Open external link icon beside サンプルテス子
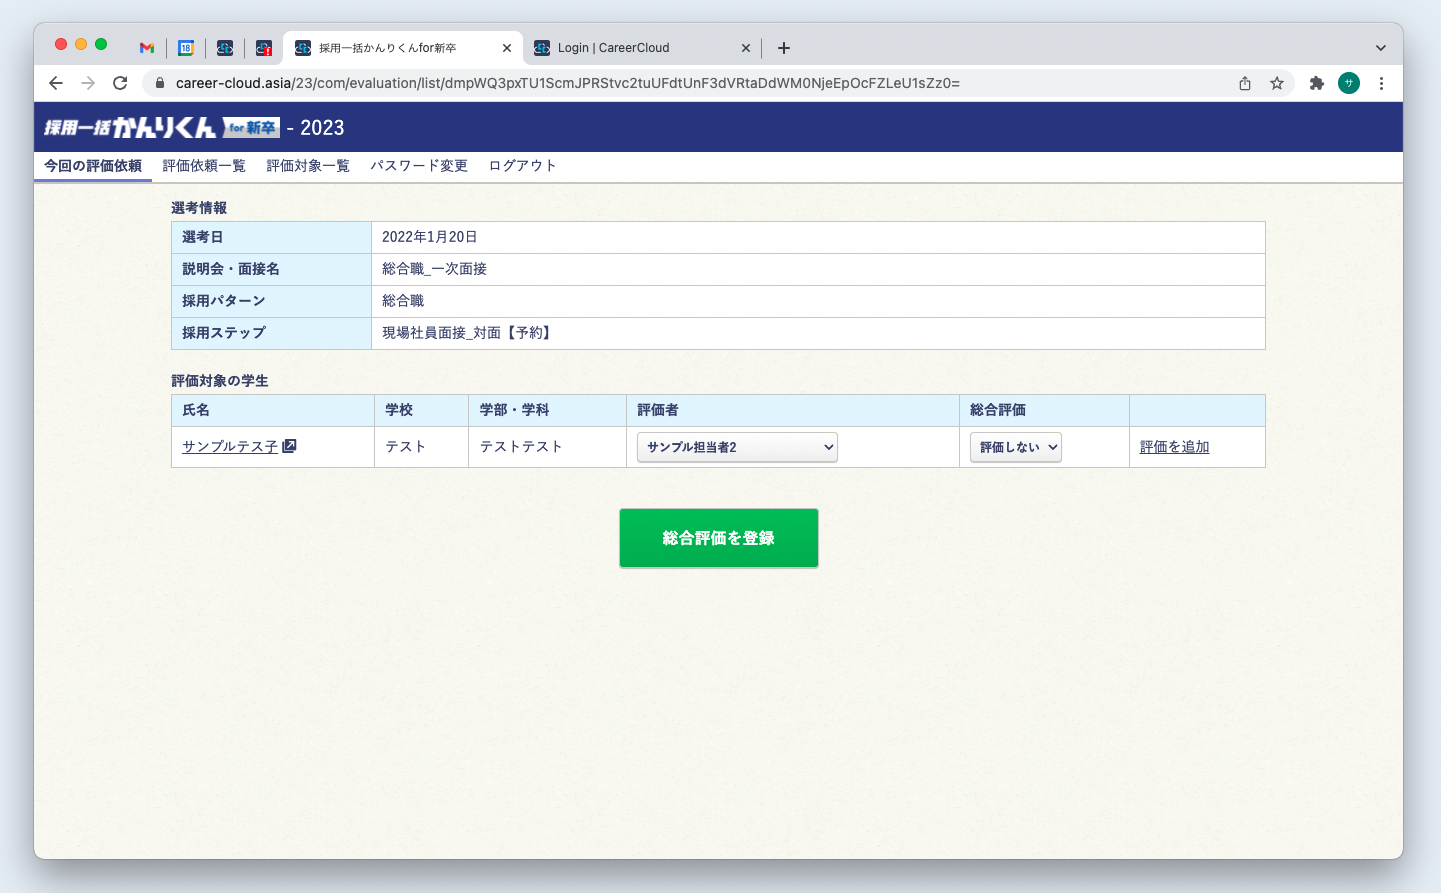Viewport: 1441px width, 893px height. [x=290, y=446]
